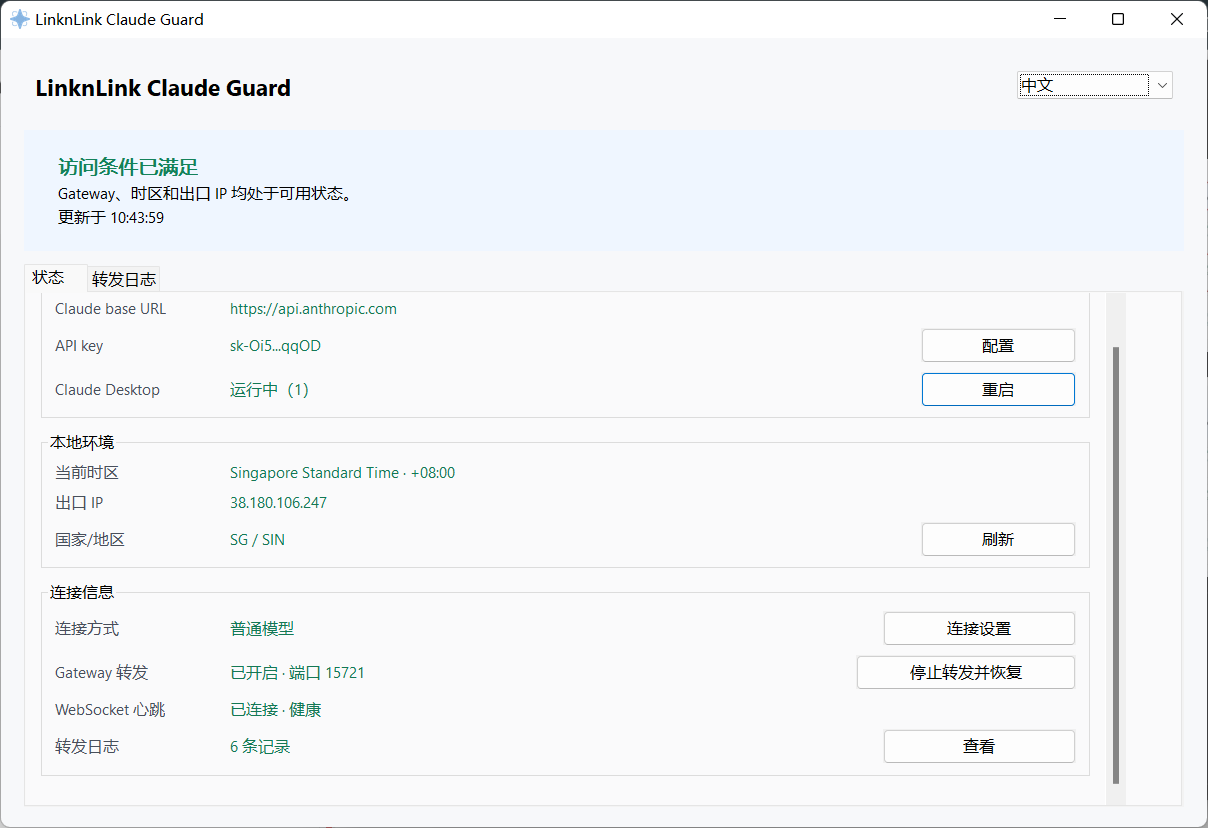Click the 更新于 10:43:59 timestamp

111,217
